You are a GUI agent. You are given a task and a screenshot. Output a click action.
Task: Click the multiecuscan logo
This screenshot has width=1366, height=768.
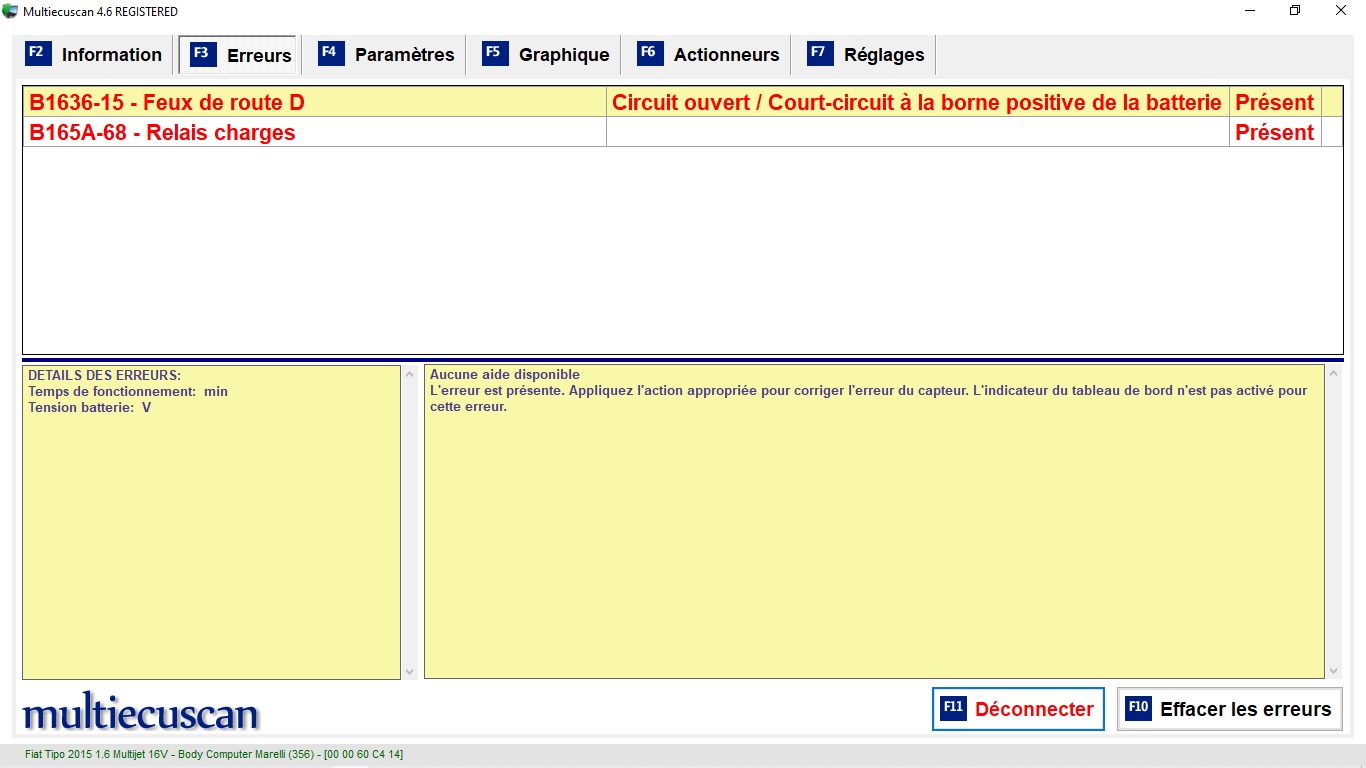(140, 712)
